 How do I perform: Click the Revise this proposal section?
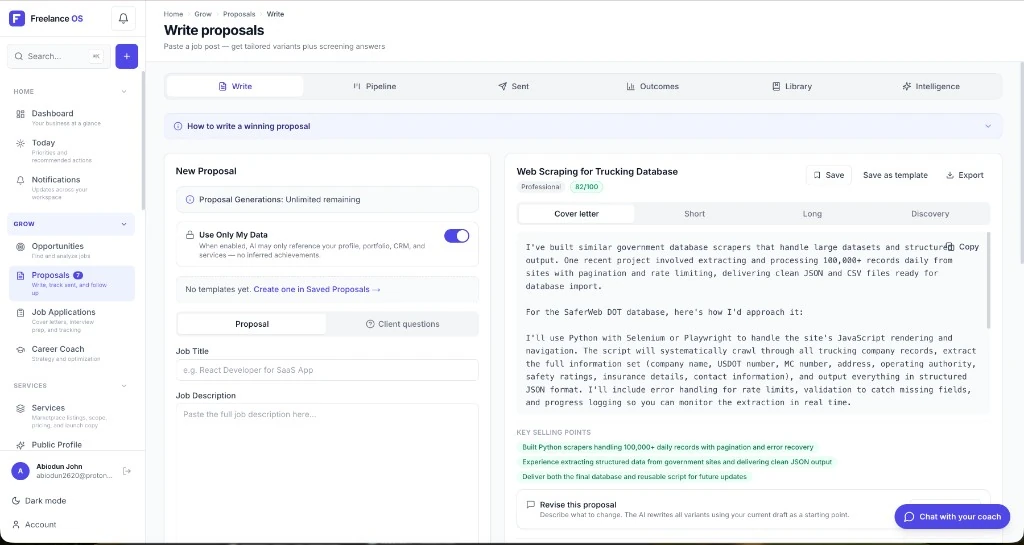click(x=753, y=509)
